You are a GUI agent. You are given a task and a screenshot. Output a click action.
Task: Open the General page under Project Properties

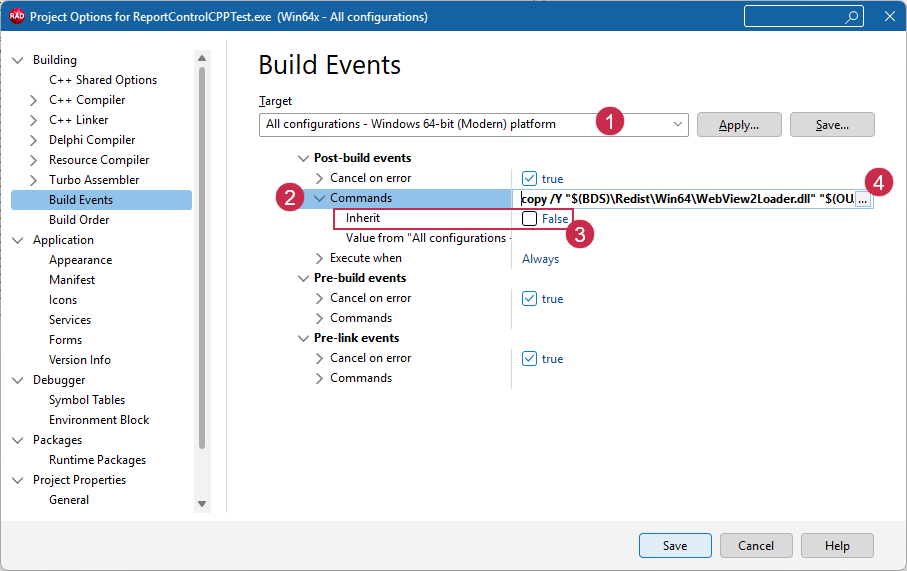tap(69, 500)
